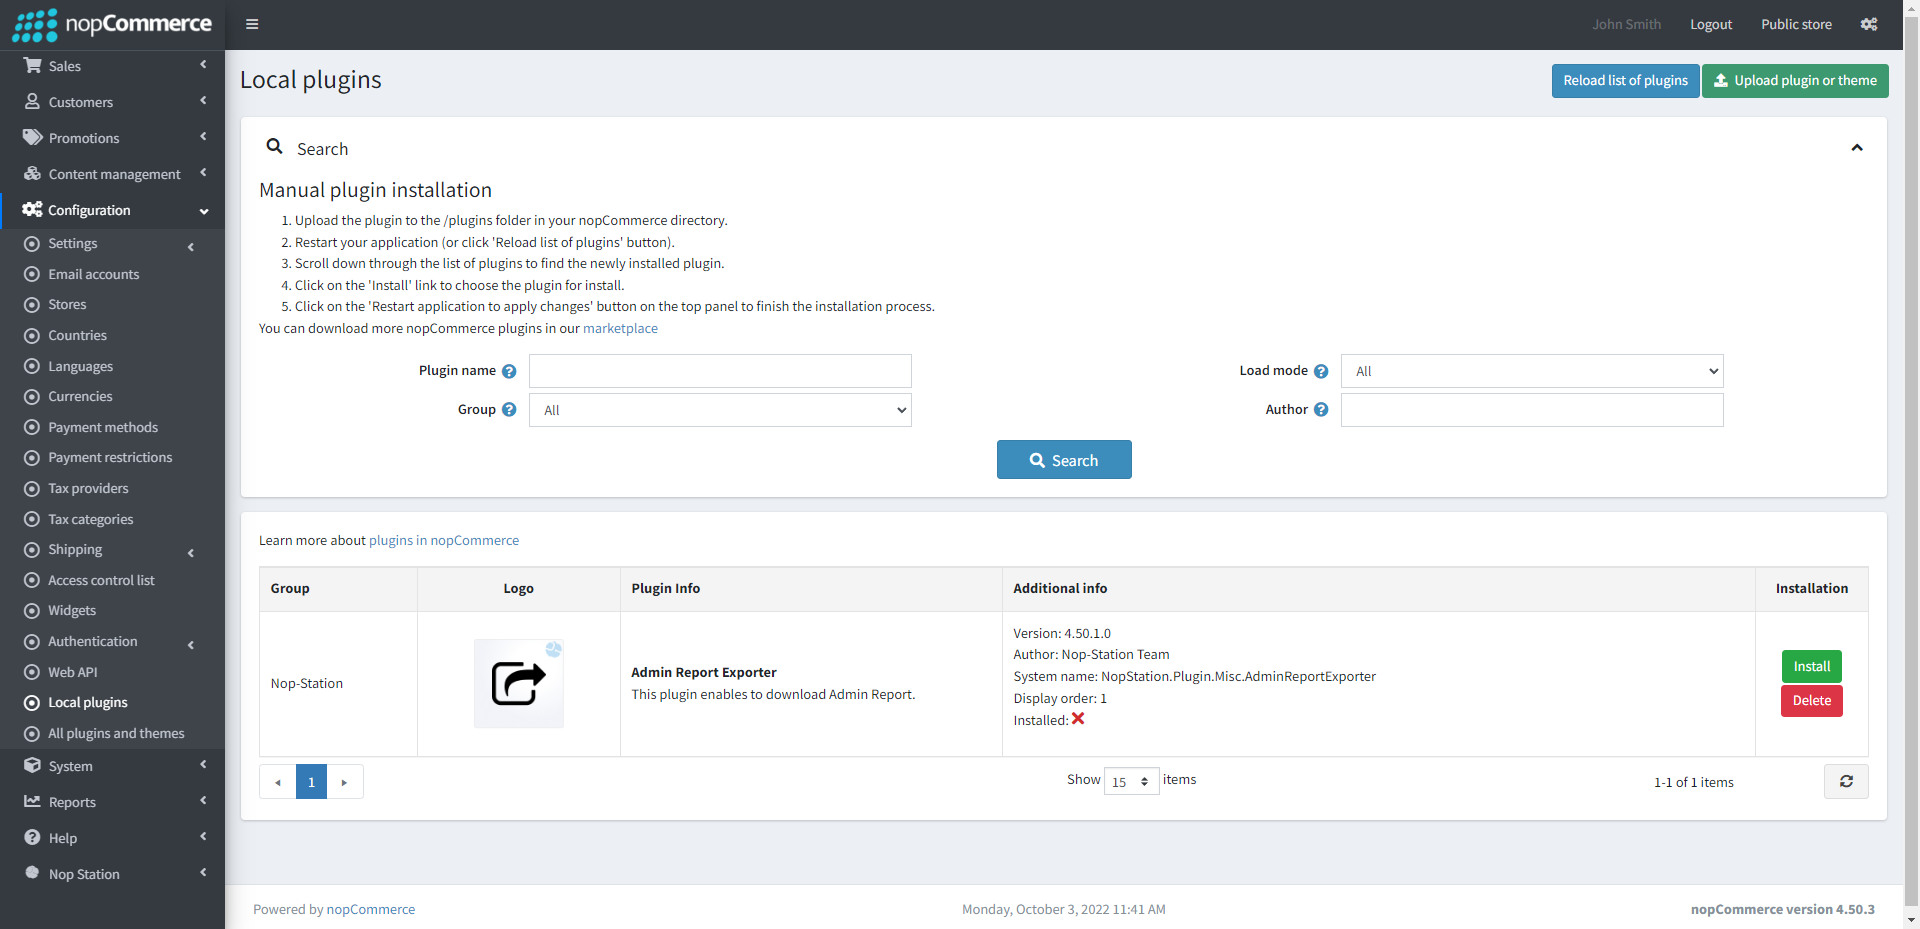Click the Author help question icon

coord(1321,410)
